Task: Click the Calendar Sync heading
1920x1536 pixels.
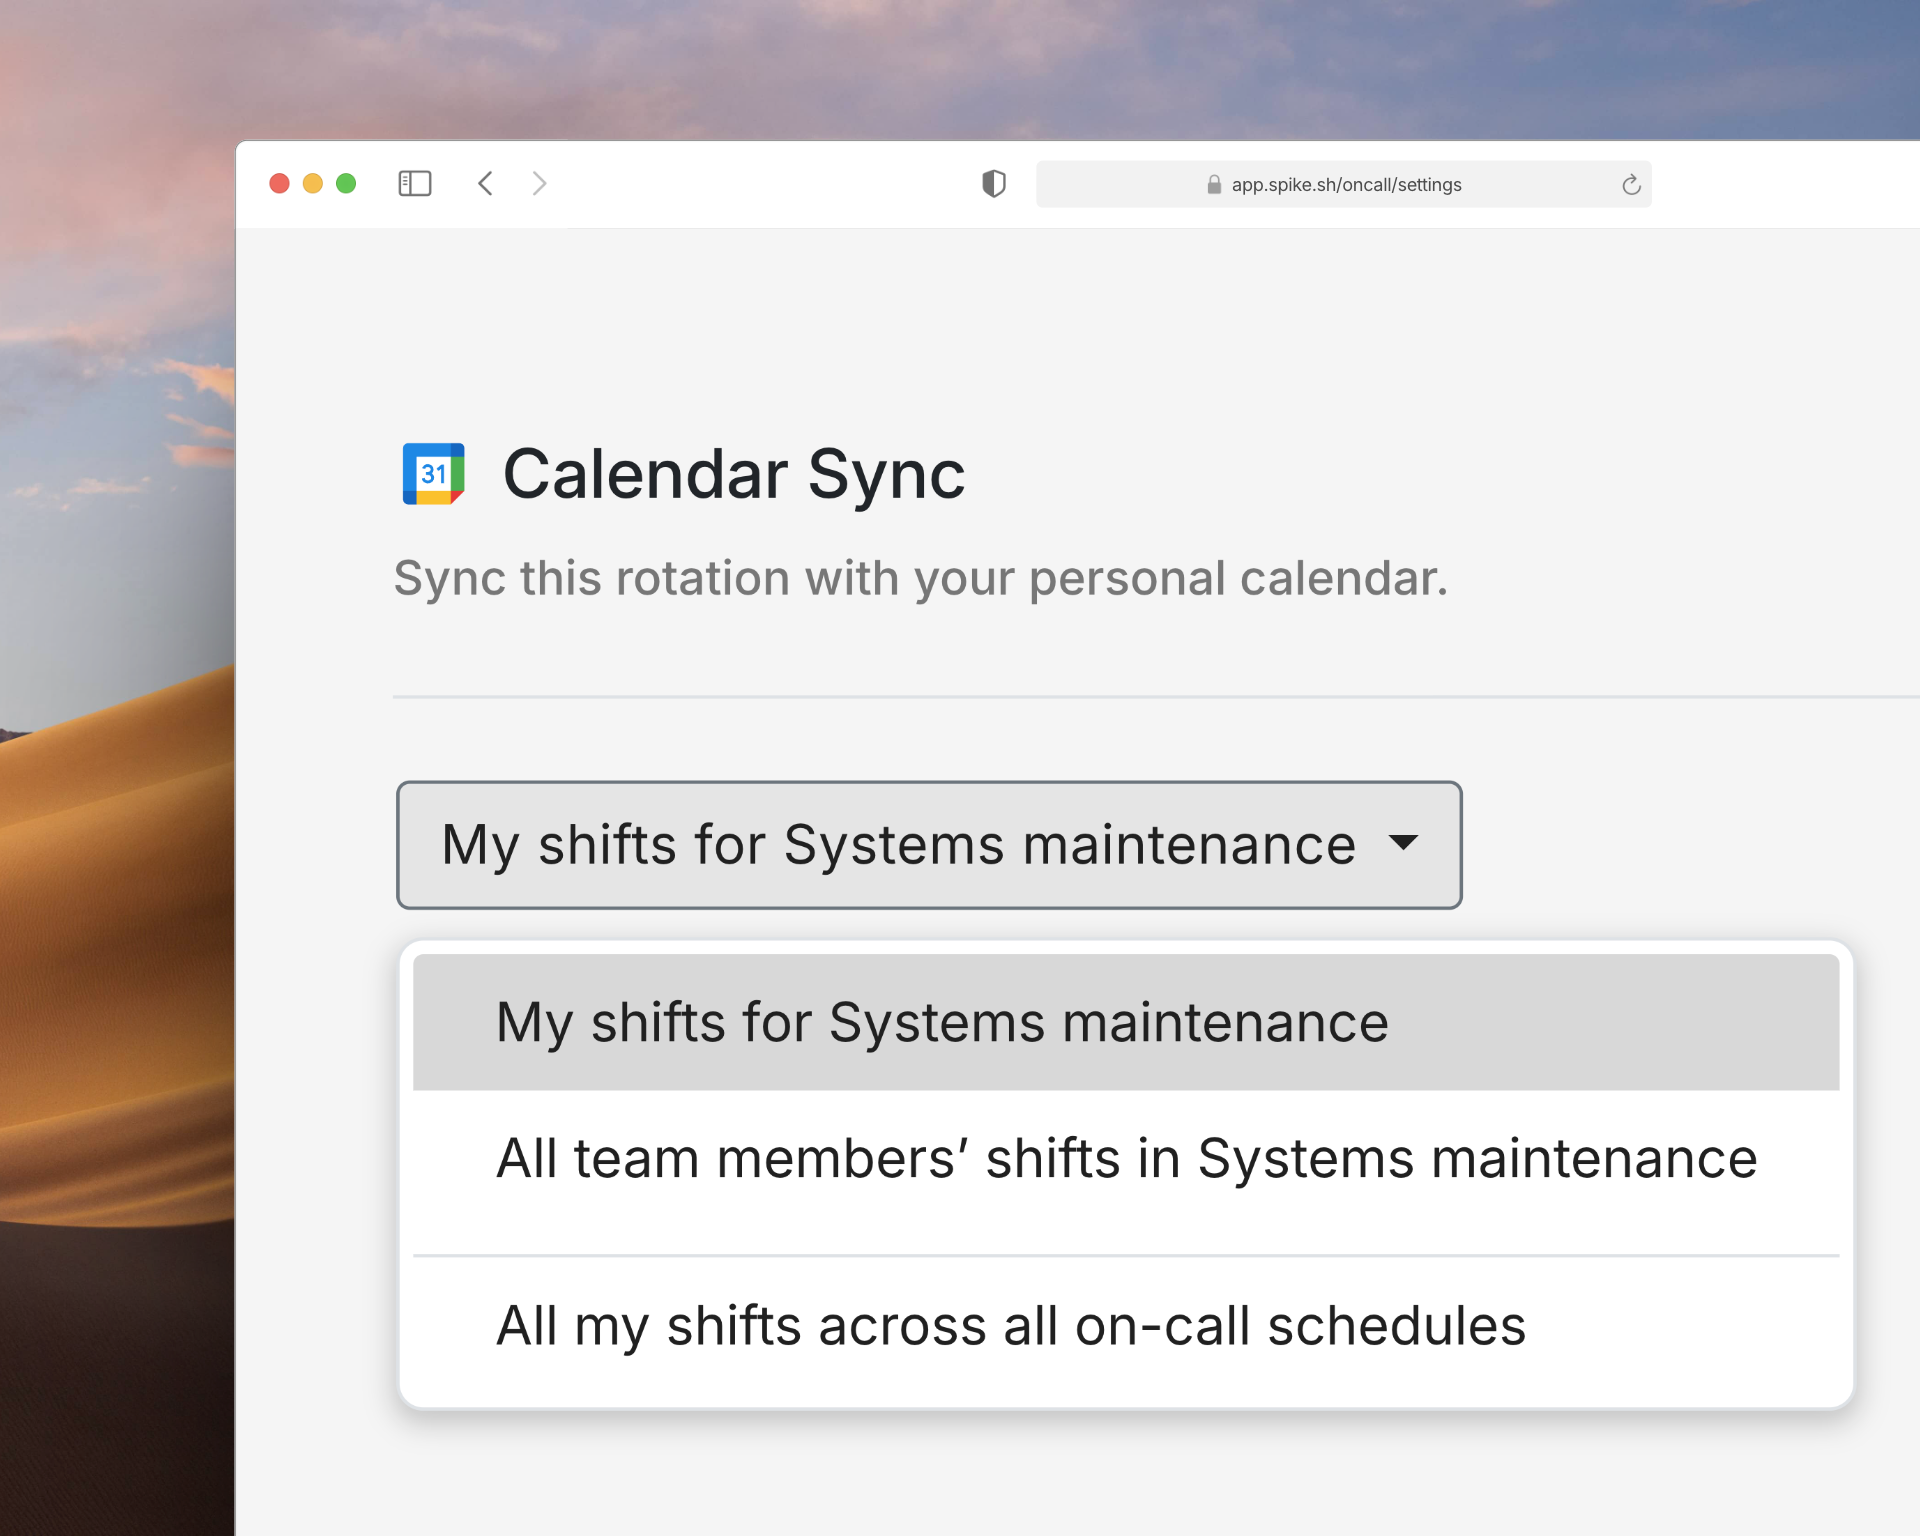Action: click(x=733, y=474)
